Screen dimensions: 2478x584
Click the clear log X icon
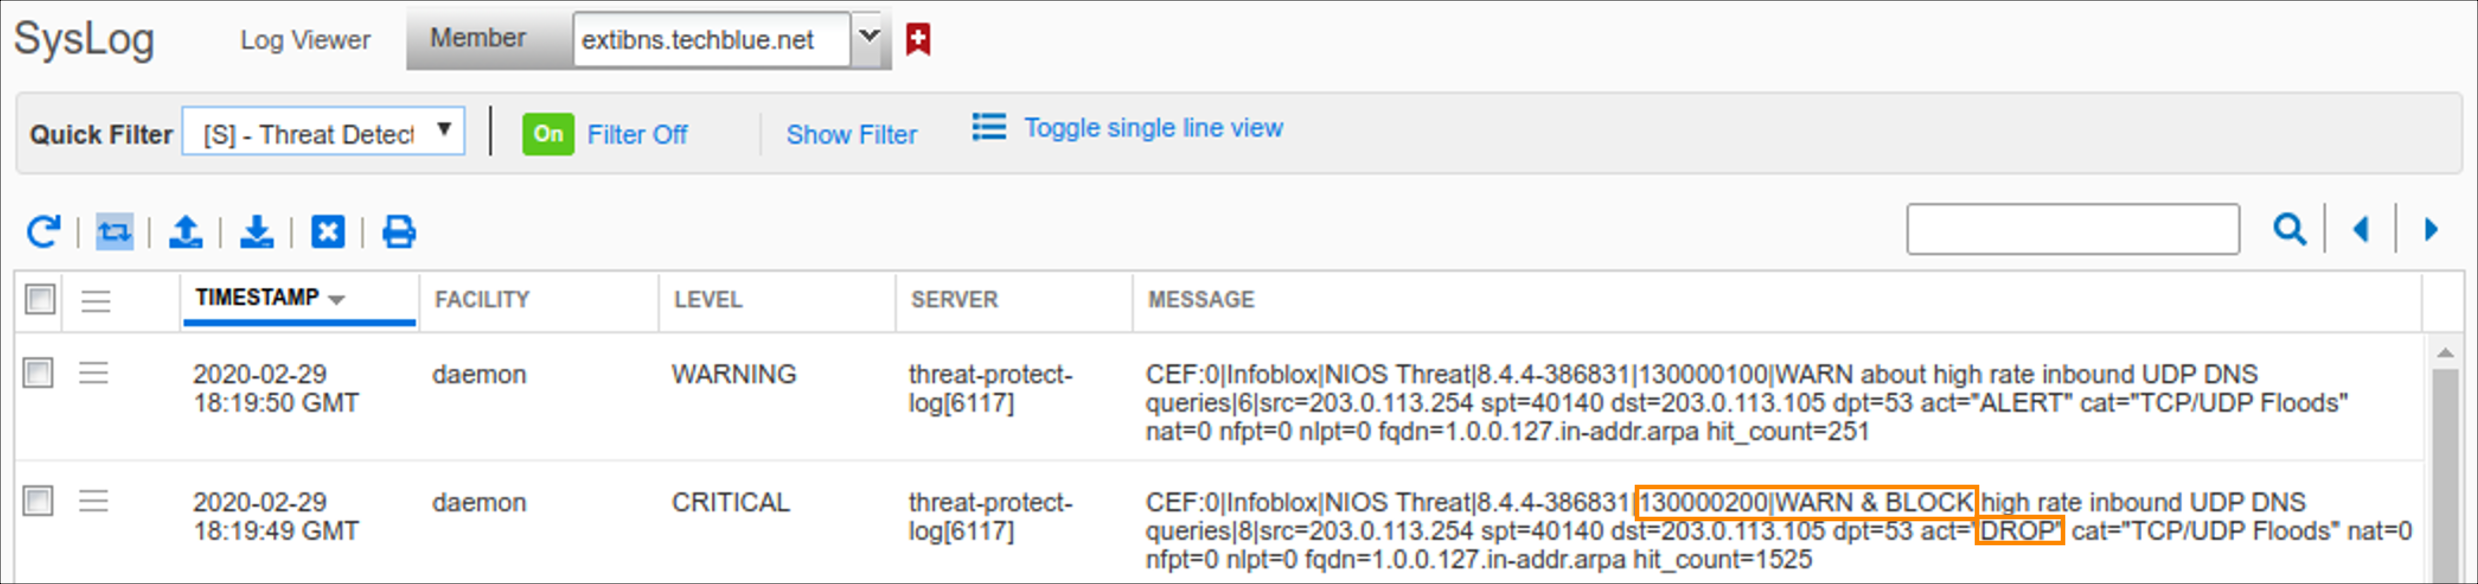tap(328, 232)
